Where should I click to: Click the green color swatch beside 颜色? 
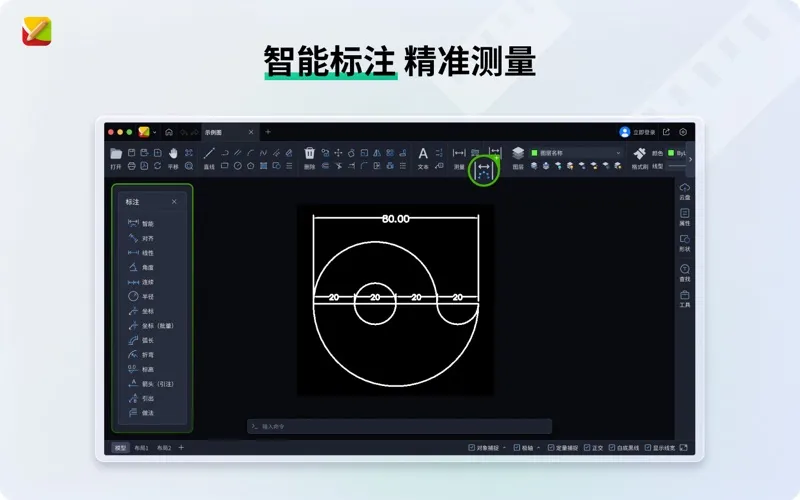[x=671, y=153]
